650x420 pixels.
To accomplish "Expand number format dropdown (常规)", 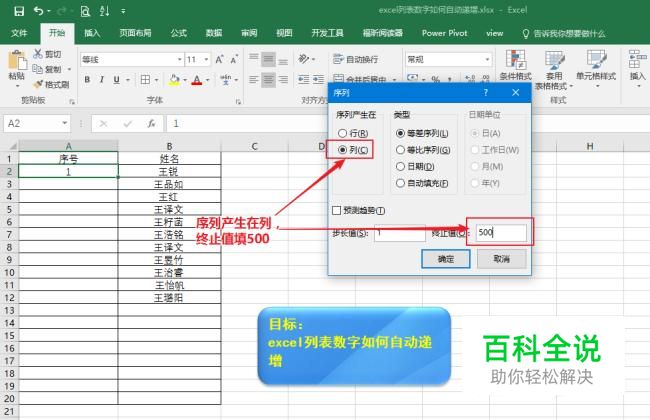I will [x=487, y=60].
